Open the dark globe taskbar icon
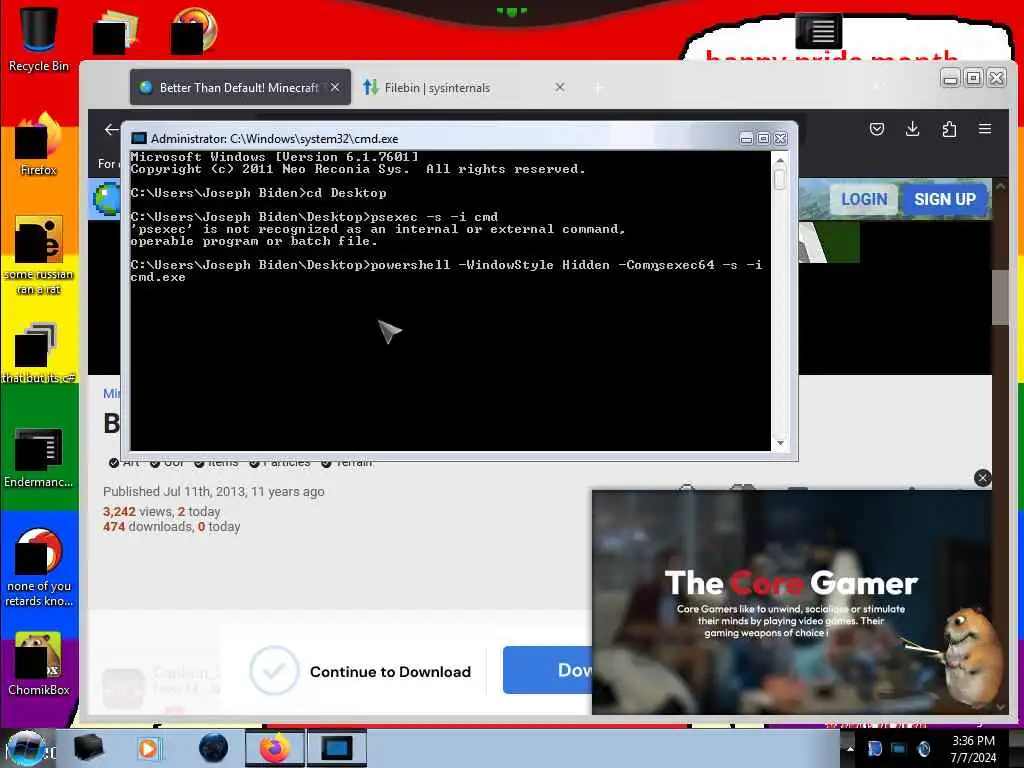 pos(214,748)
